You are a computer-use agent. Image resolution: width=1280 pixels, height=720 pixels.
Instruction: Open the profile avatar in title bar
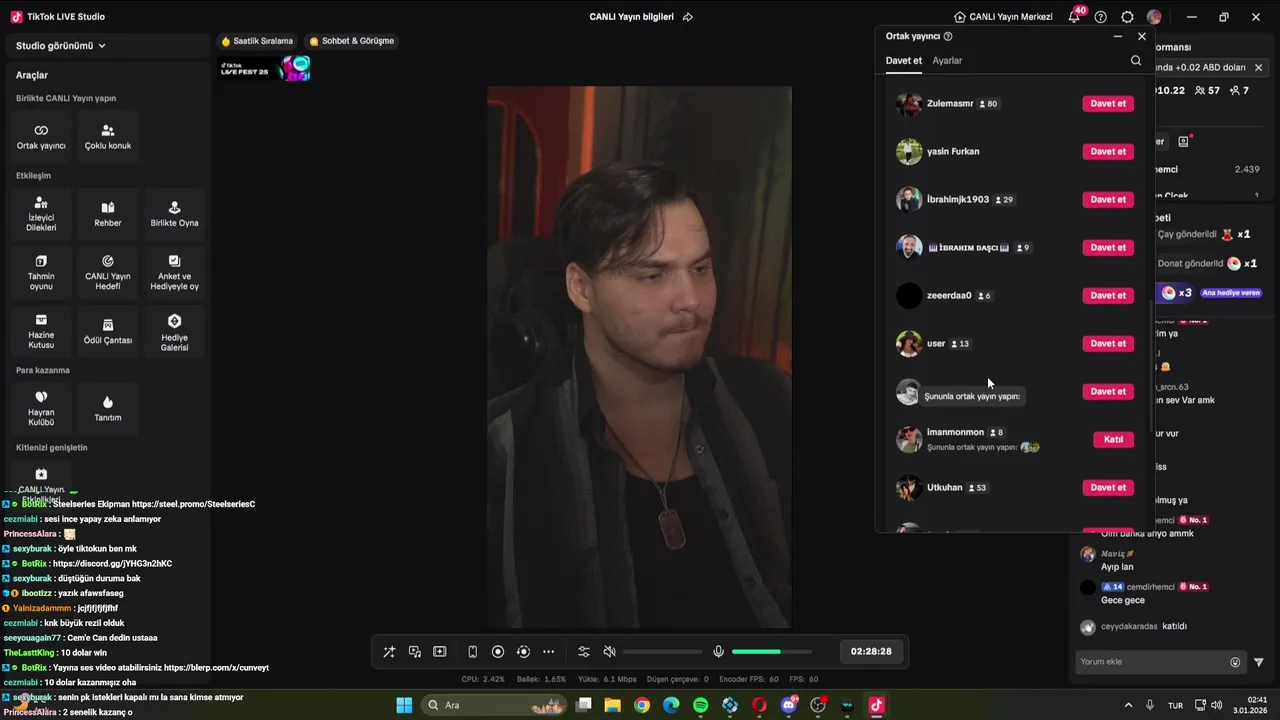(x=1154, y=17)
